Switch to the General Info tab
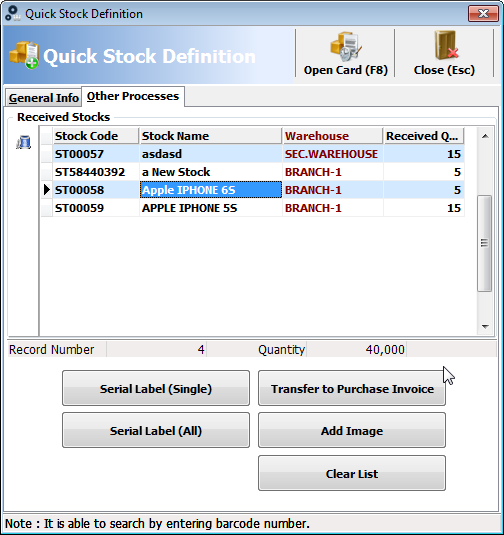The width and height of the screenshot is (504, 535). (x=44, y=98)
